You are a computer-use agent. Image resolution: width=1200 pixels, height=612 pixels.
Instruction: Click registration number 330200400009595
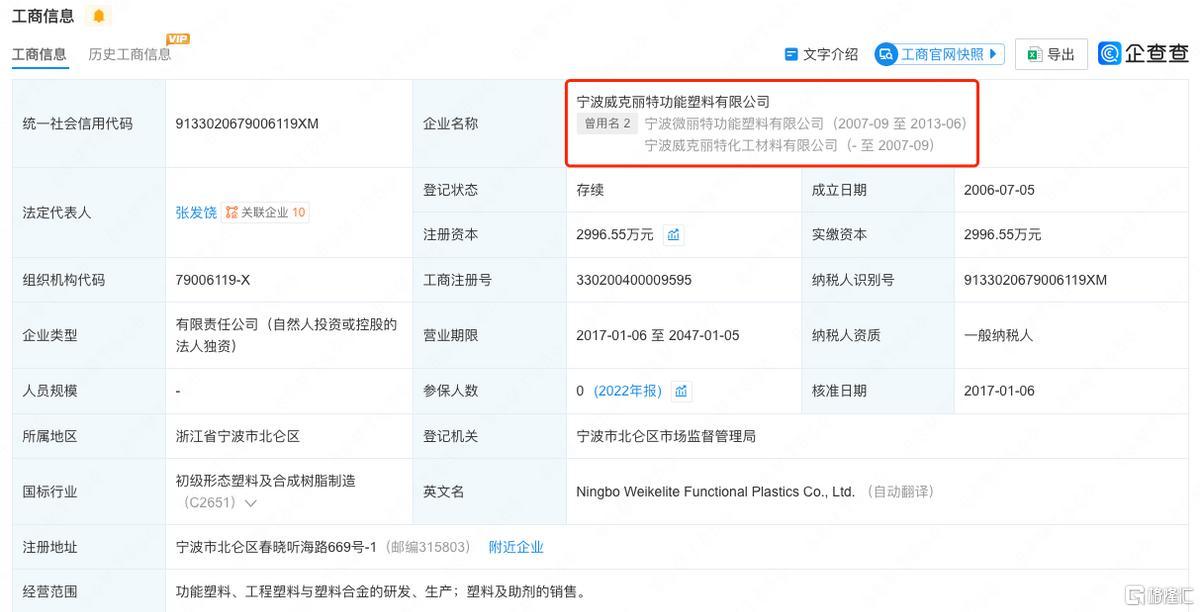(634, 280)
